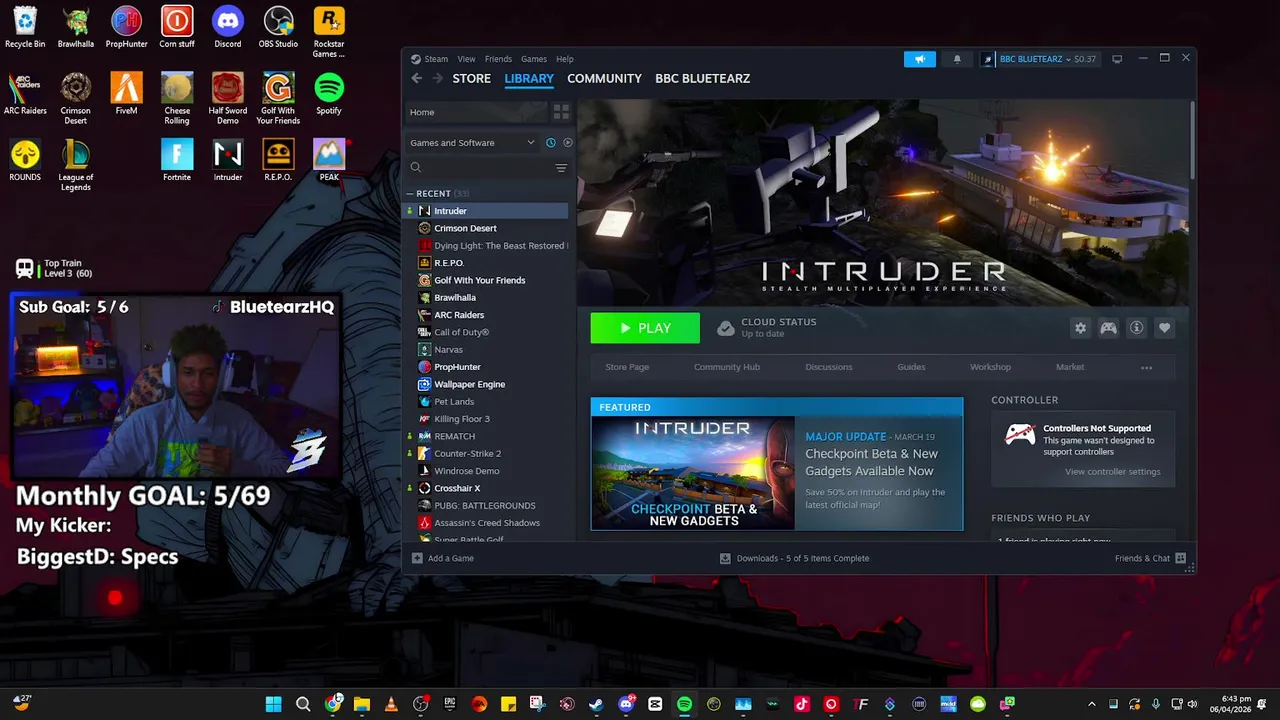Select Counter-Strike 2 in library list
The image size is (1280, 720).
487,454
